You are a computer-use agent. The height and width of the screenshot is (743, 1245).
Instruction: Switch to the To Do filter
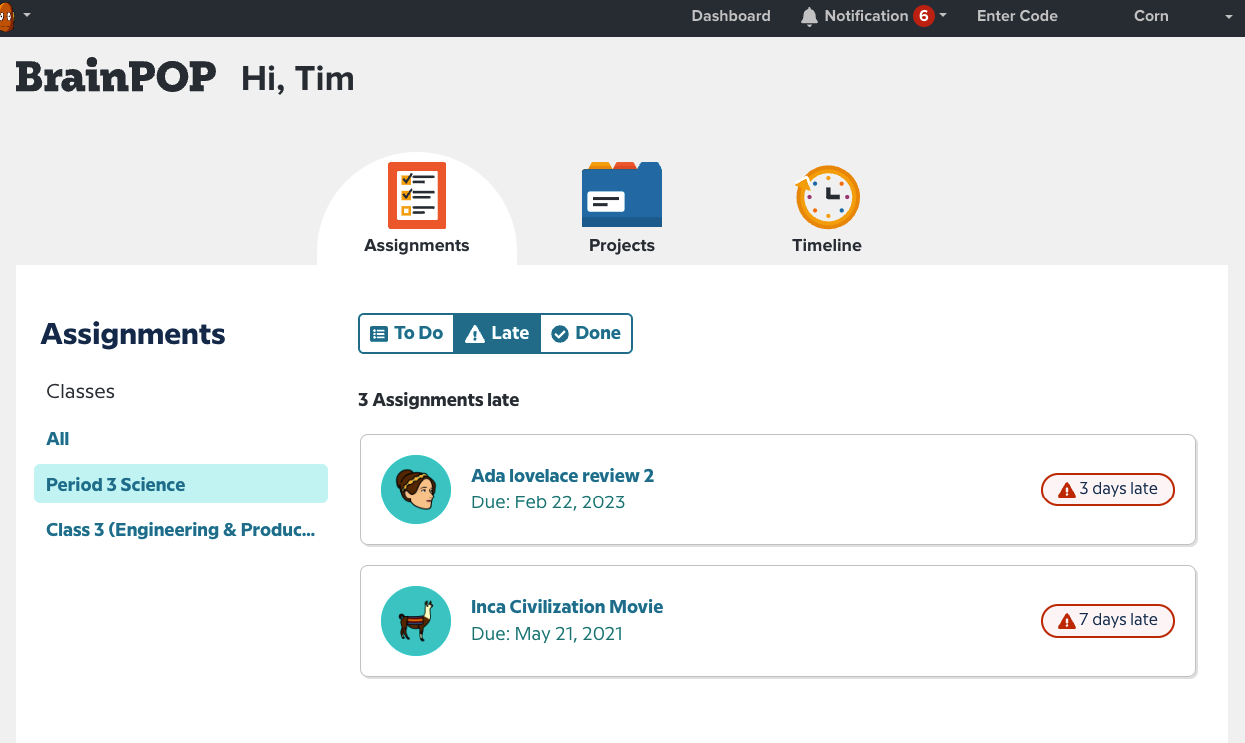[x=407, y=334]
